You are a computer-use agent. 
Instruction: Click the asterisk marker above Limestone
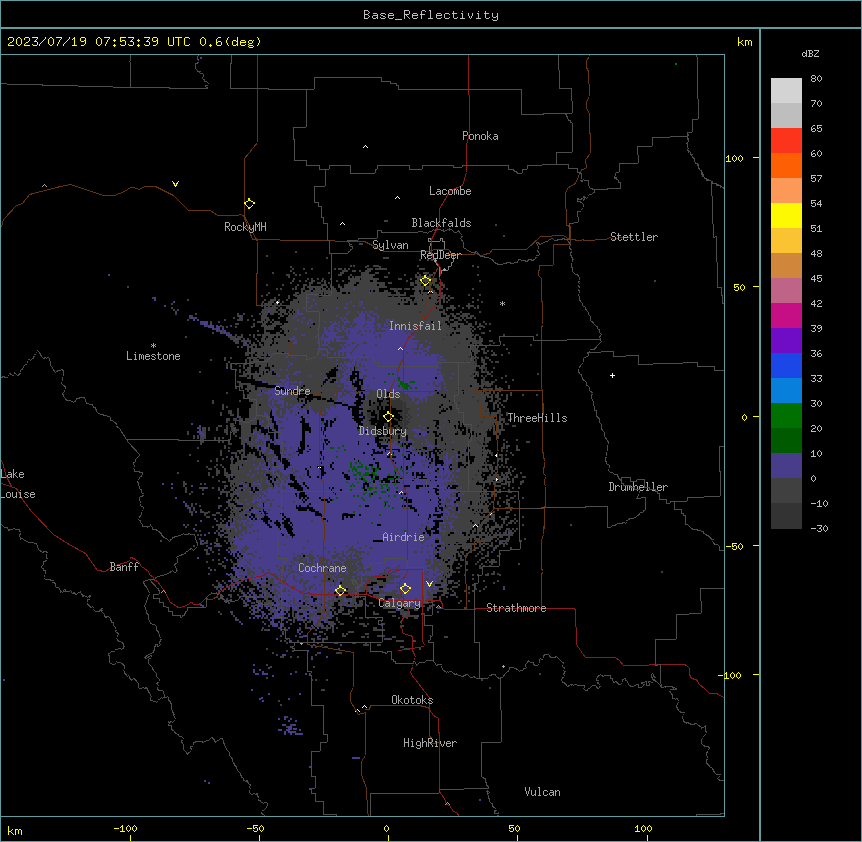coord(153,346)
